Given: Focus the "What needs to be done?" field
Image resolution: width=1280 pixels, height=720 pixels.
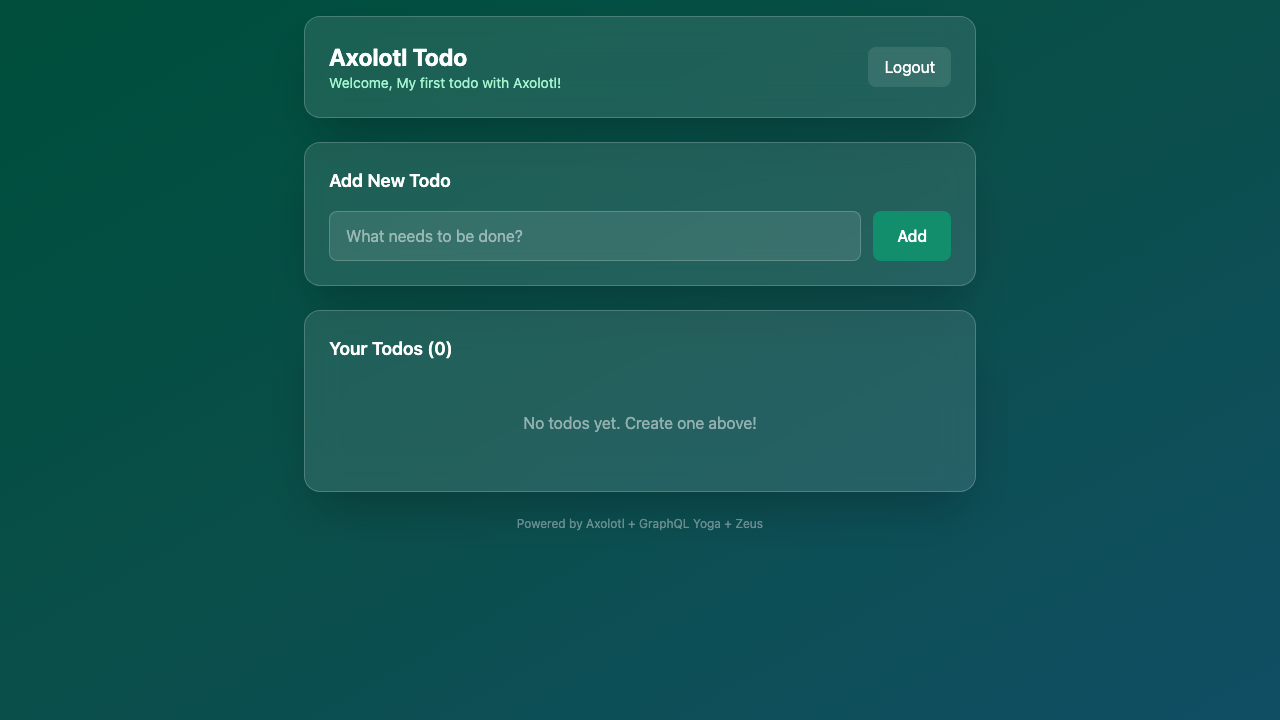Looking at the screenshot, I should point(594,236).
